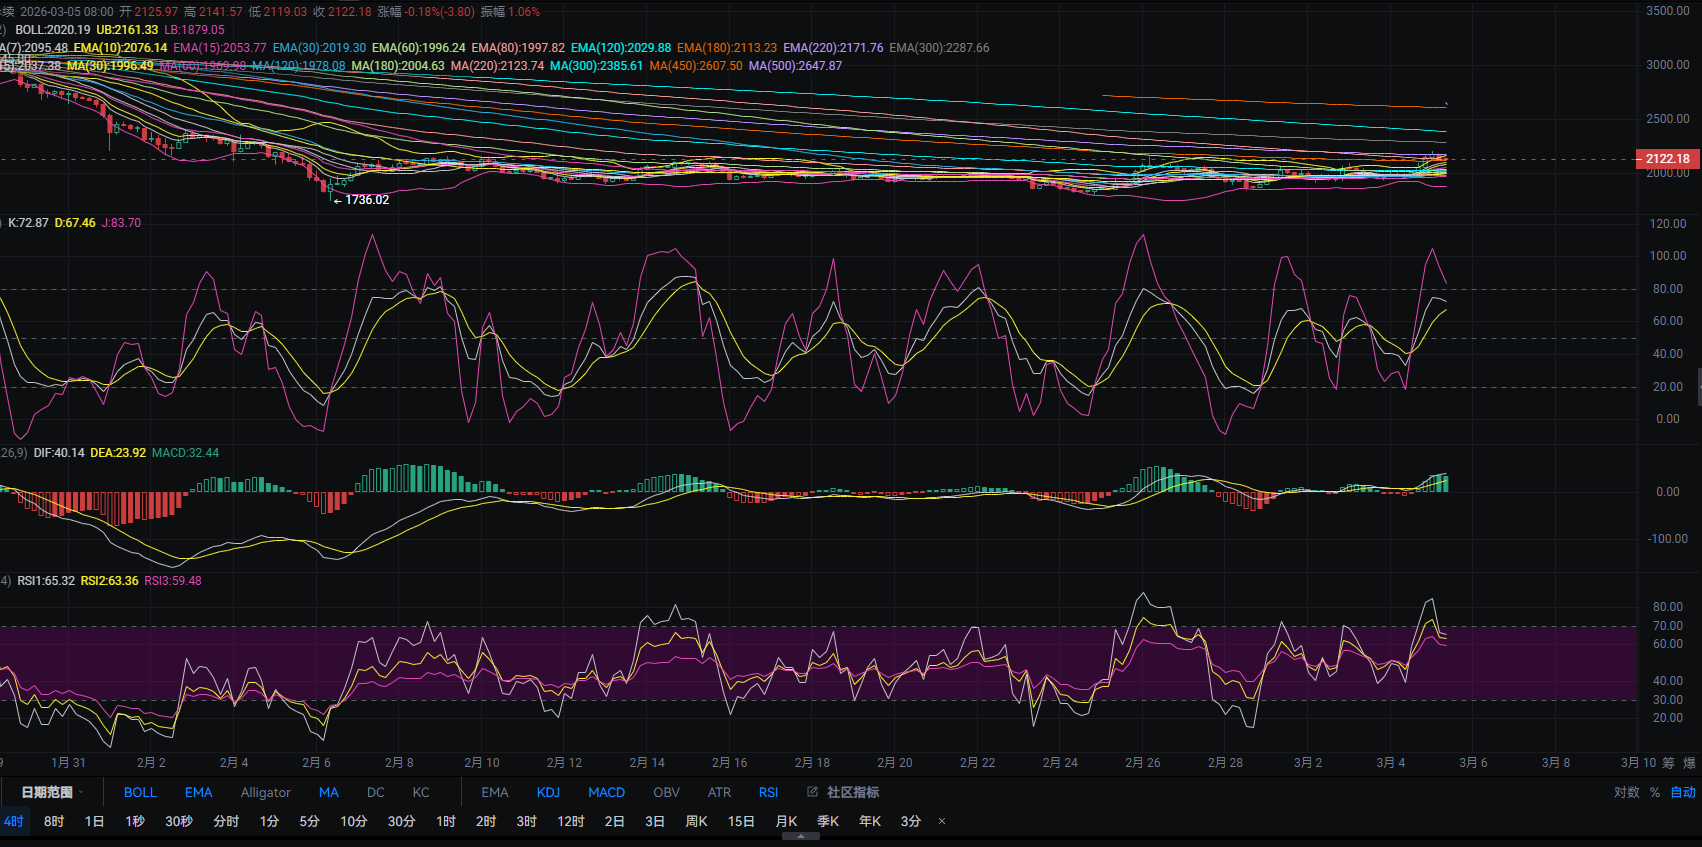Expand the 日期范围 date range dropdown
The image size is (1702, 847).
[52, 792]
